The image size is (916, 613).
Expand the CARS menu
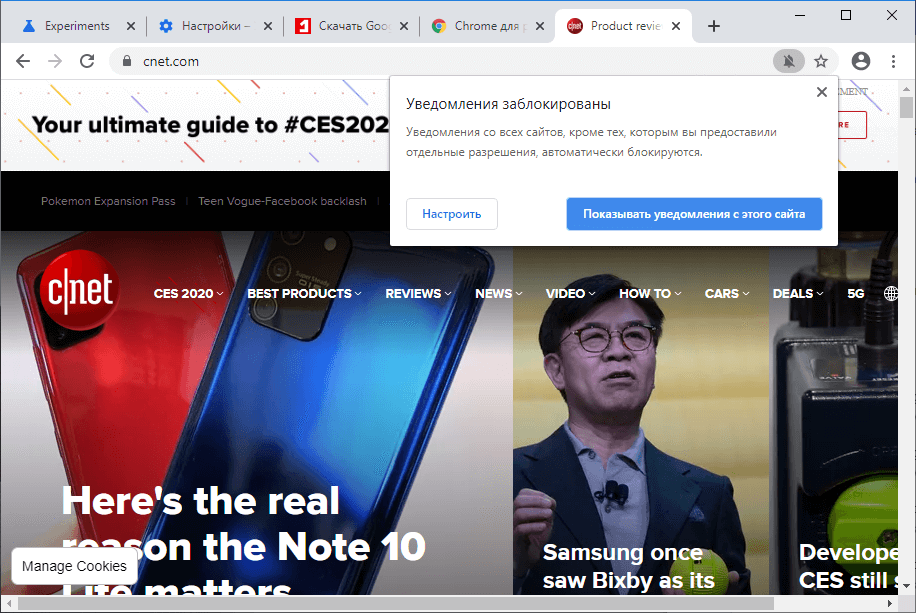(x=727, y=293)
